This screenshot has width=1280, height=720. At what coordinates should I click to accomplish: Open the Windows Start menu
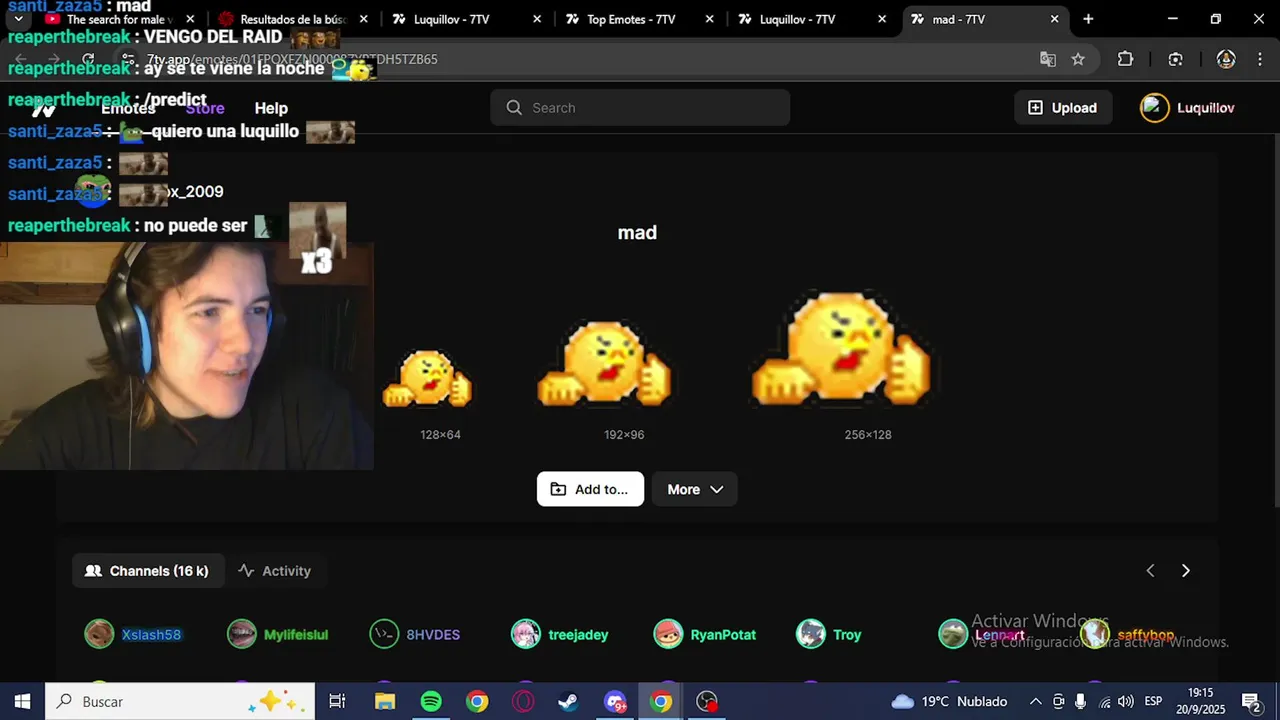pyautogui.click(x=22, y=702)
